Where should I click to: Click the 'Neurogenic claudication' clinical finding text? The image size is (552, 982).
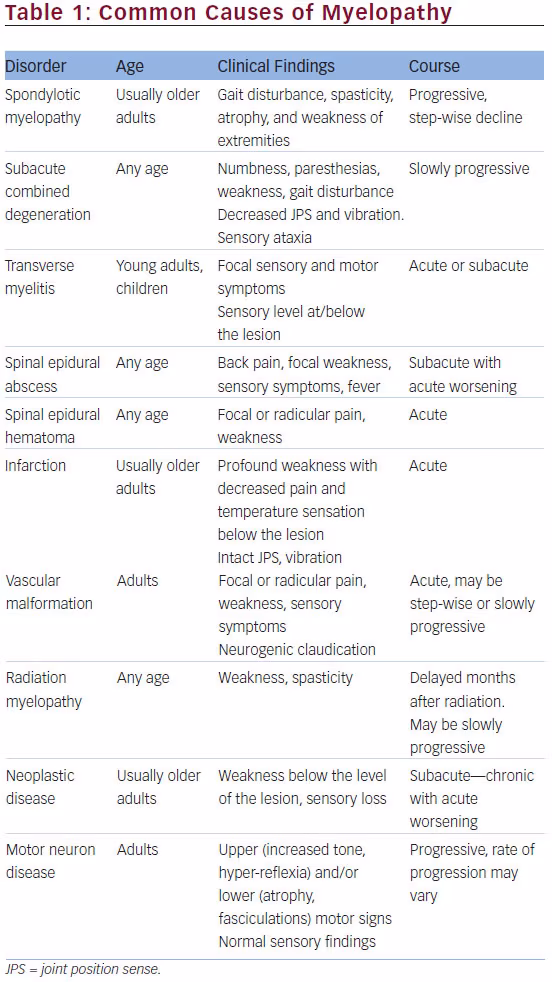(297, 649)
